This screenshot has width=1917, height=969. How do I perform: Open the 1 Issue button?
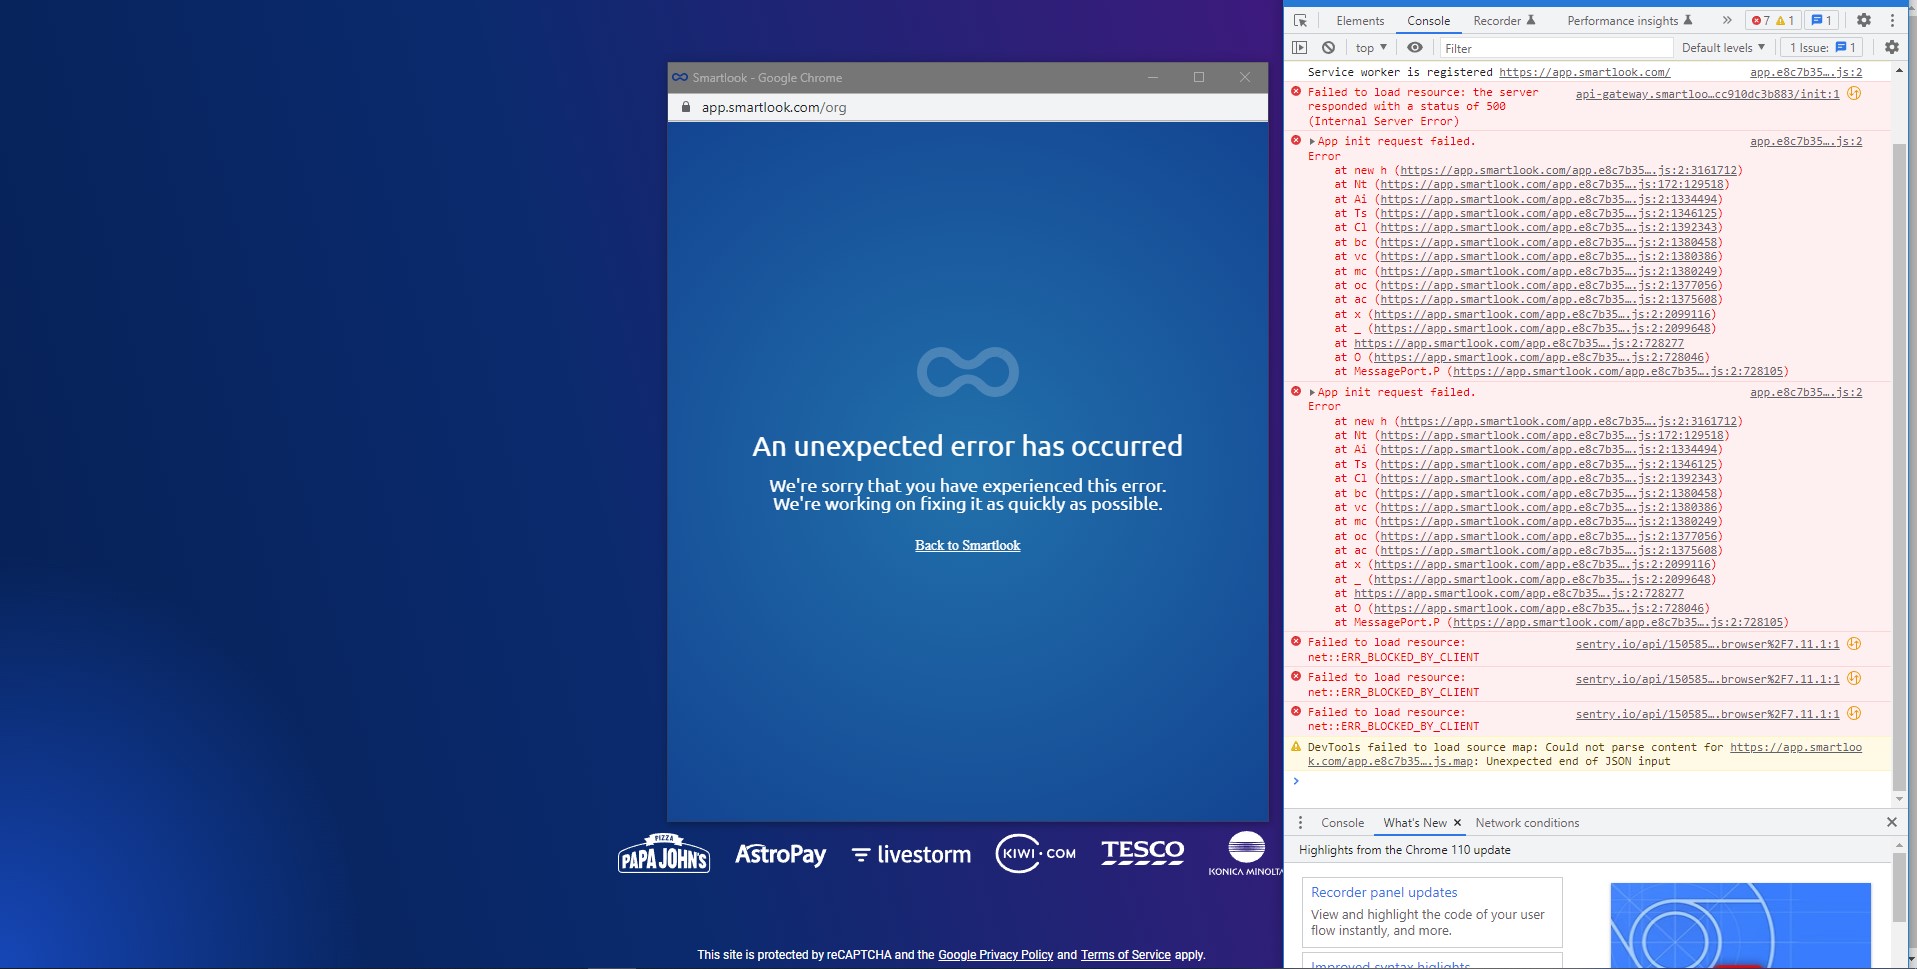(x=1822, y=47)
